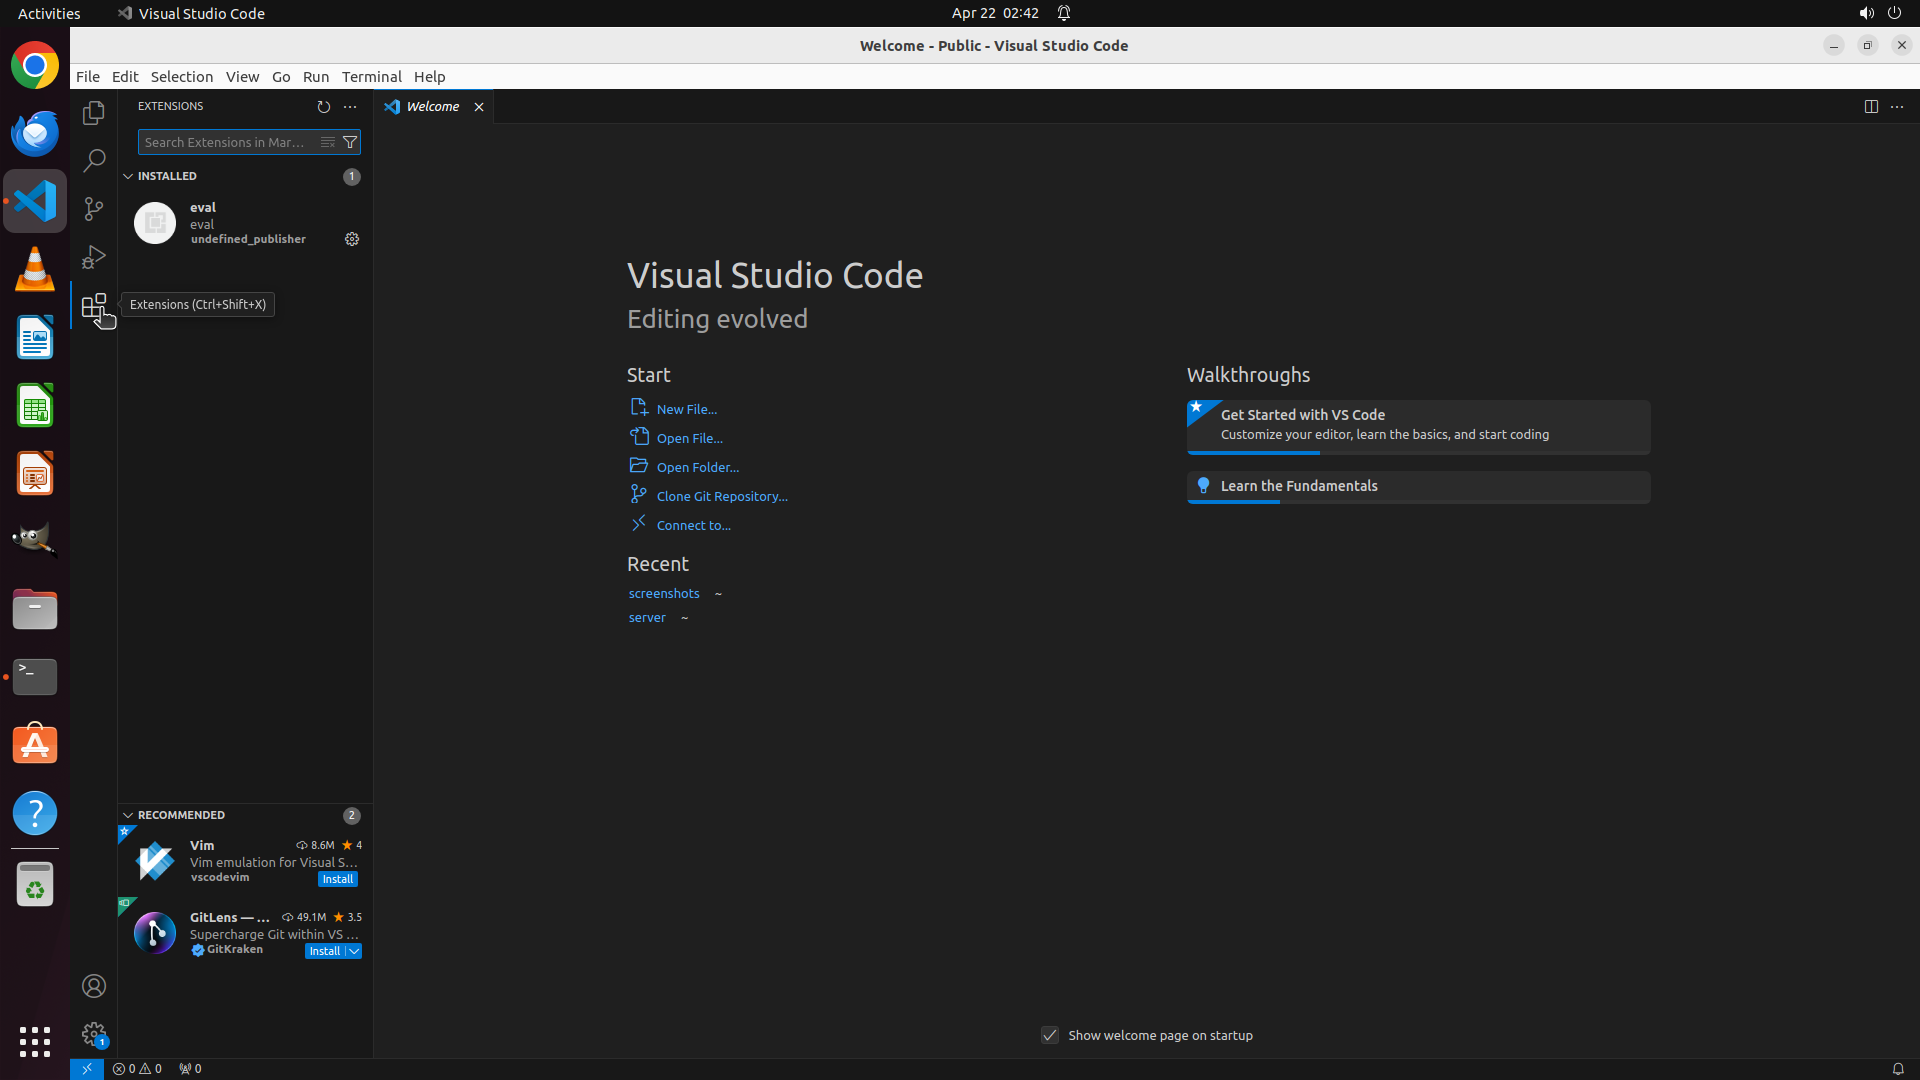Open the Search view icon

pyautogui.click(x=94, y=160)
